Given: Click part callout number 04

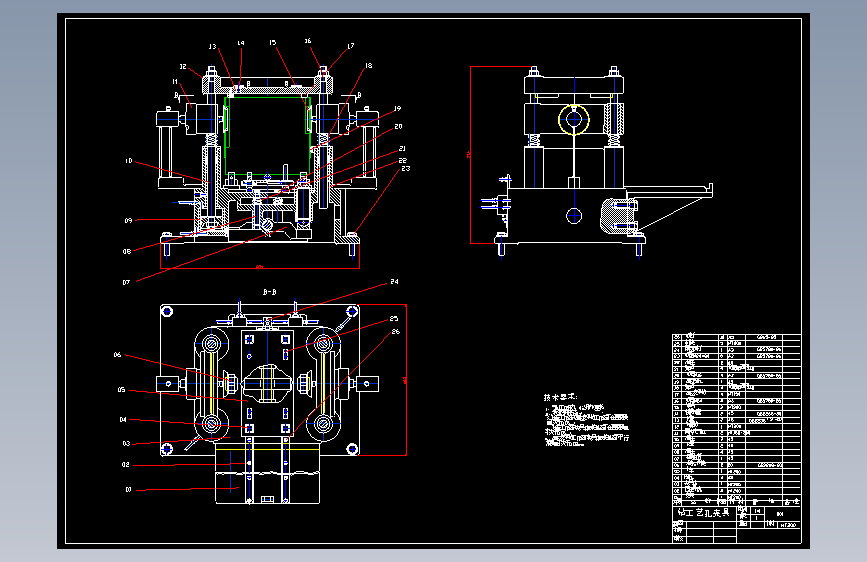Looking at the screenshot, I should click(x=123, y=420).
